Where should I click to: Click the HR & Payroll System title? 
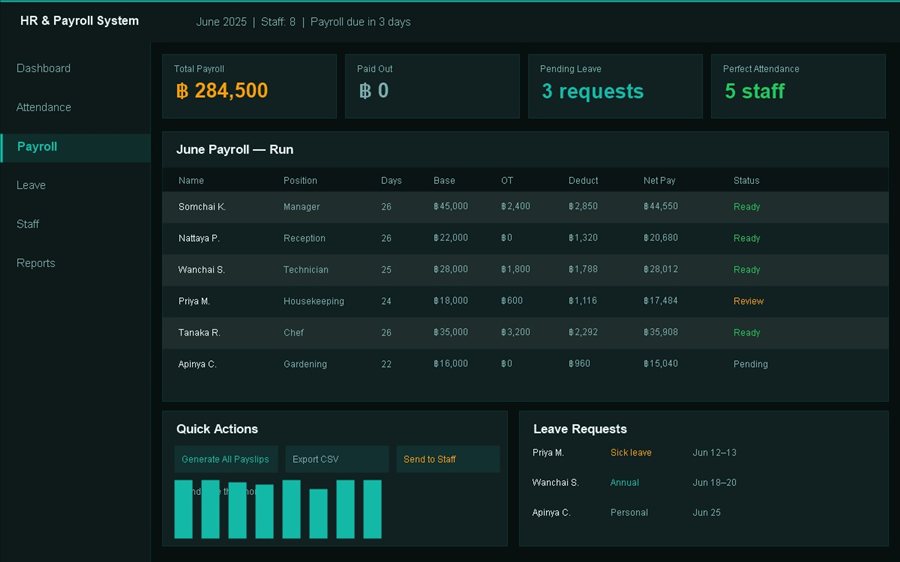[79, 21]
